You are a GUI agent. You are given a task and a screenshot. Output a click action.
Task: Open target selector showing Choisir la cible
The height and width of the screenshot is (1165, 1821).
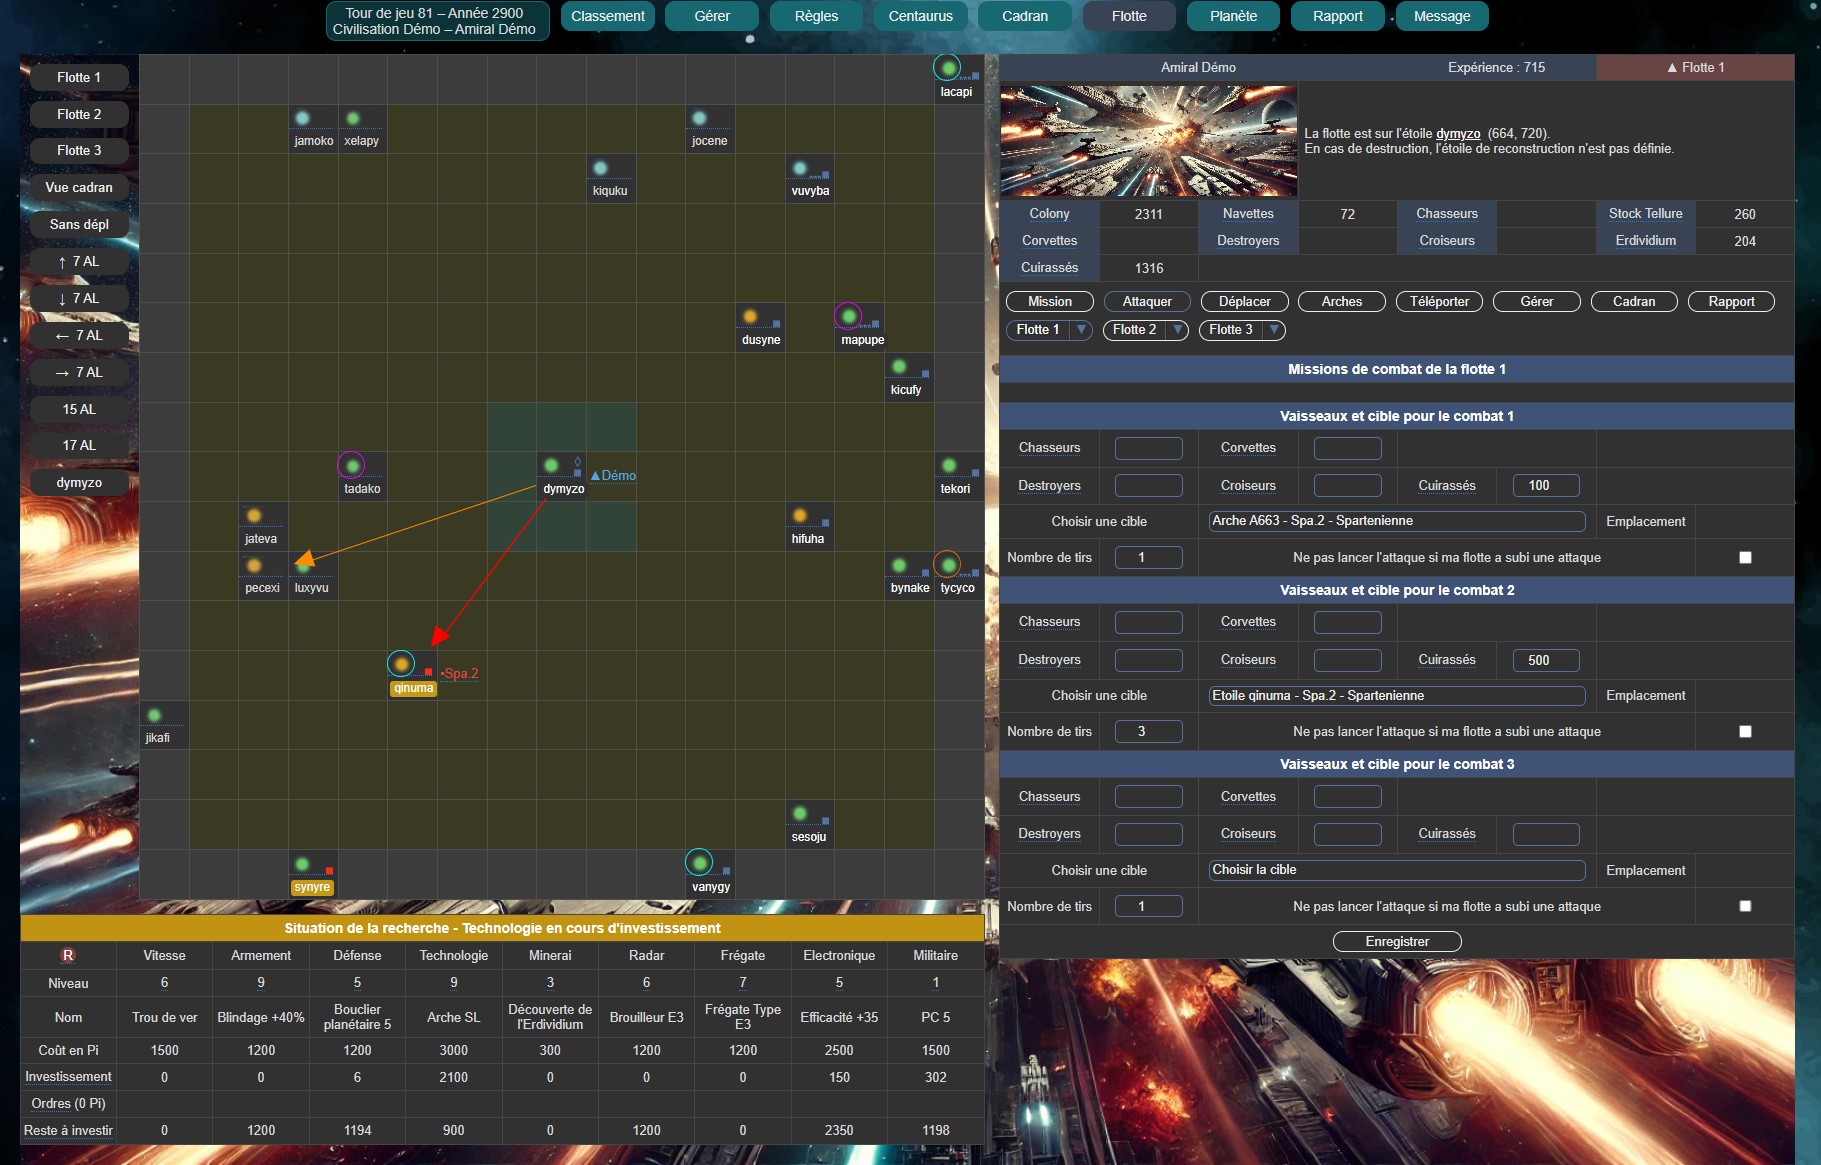pyautogui.click(x=1396, y=870)
